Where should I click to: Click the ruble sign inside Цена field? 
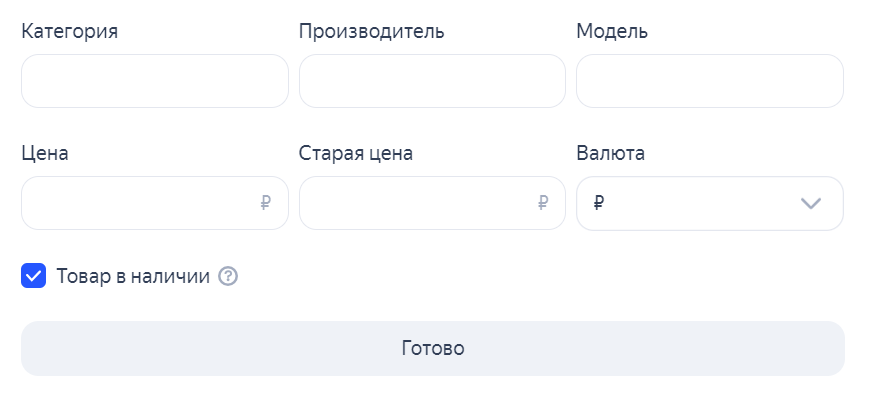(x=265, y=203)
